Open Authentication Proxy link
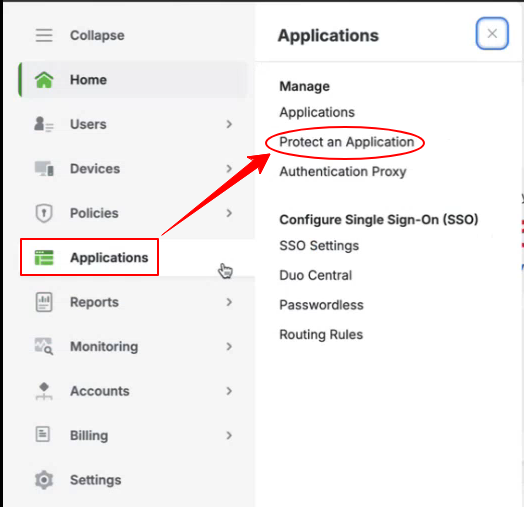 coord(343,171)
